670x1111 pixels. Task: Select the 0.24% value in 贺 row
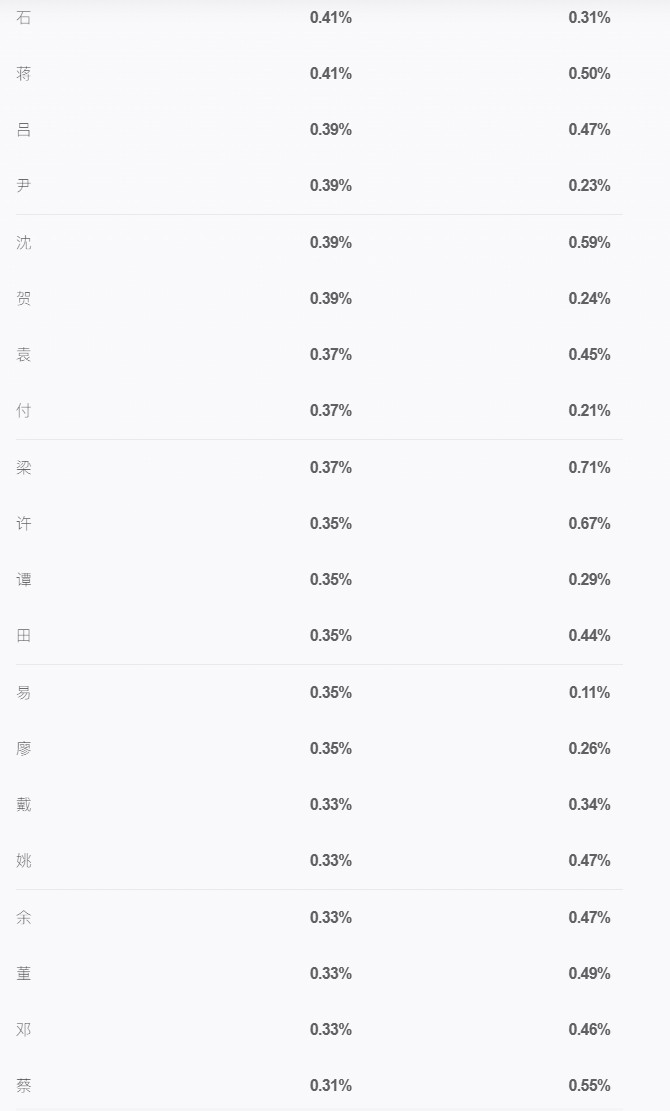click(589, 299)
